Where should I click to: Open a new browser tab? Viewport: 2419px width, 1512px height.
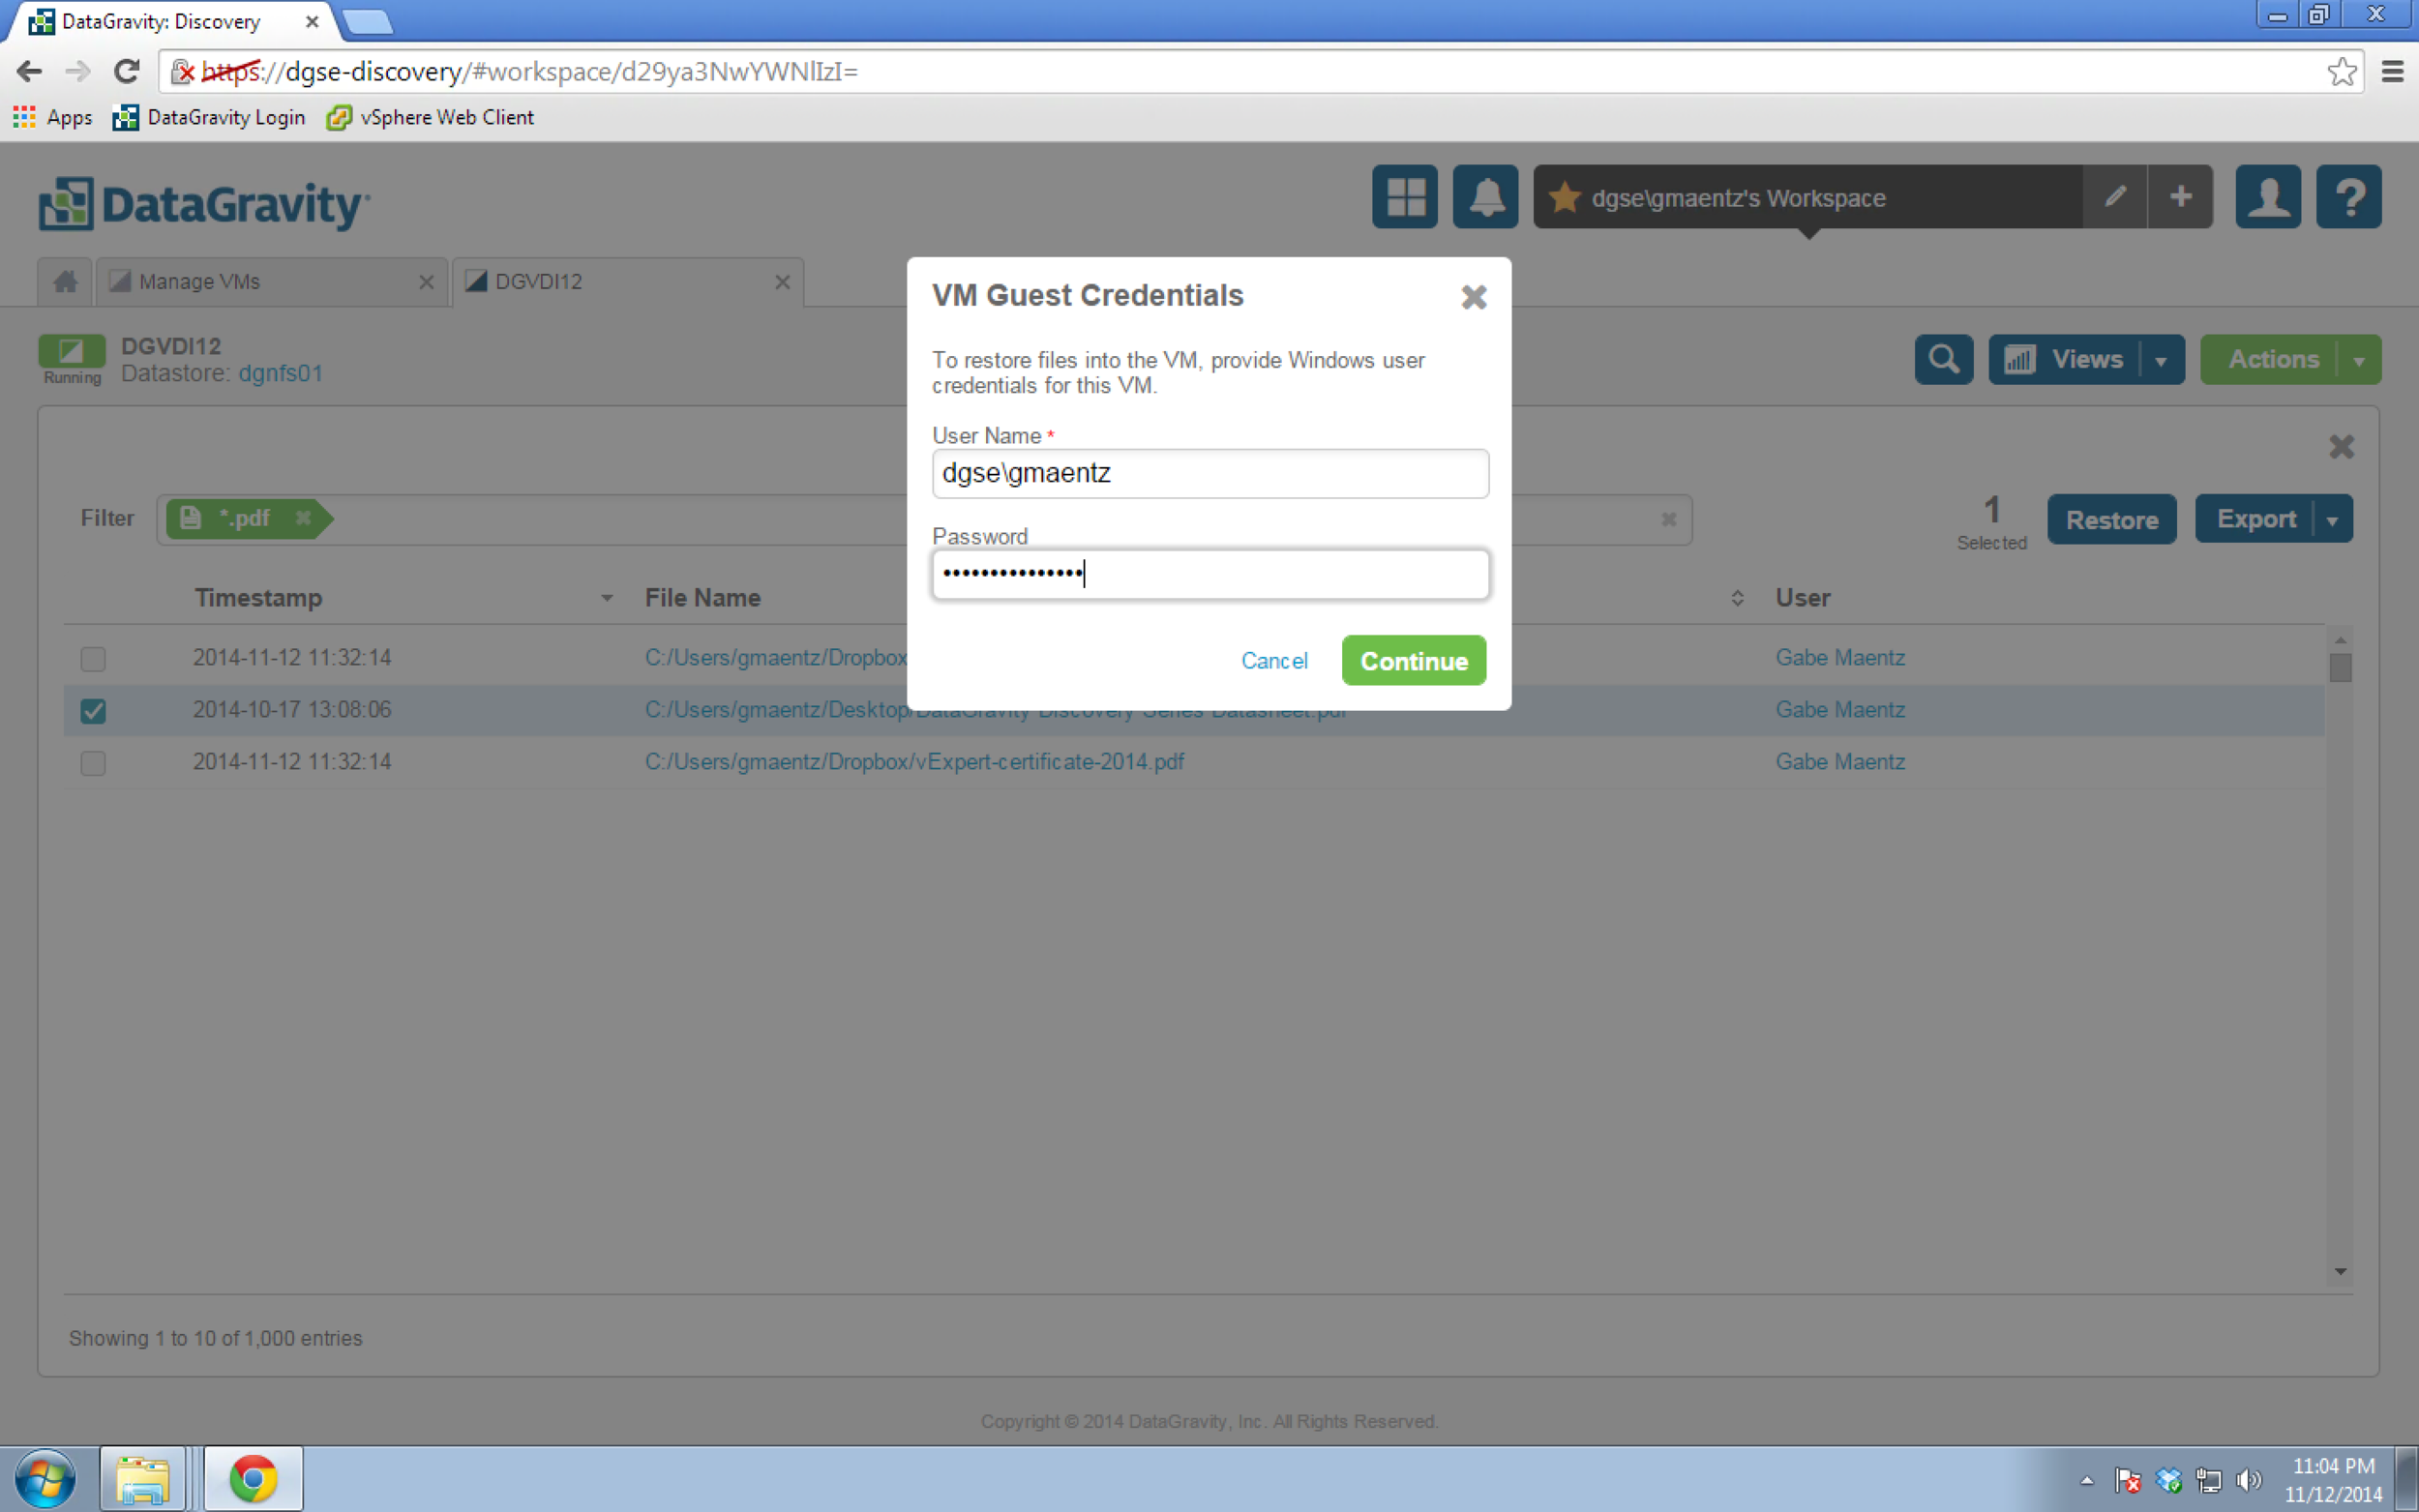[367, 21]
